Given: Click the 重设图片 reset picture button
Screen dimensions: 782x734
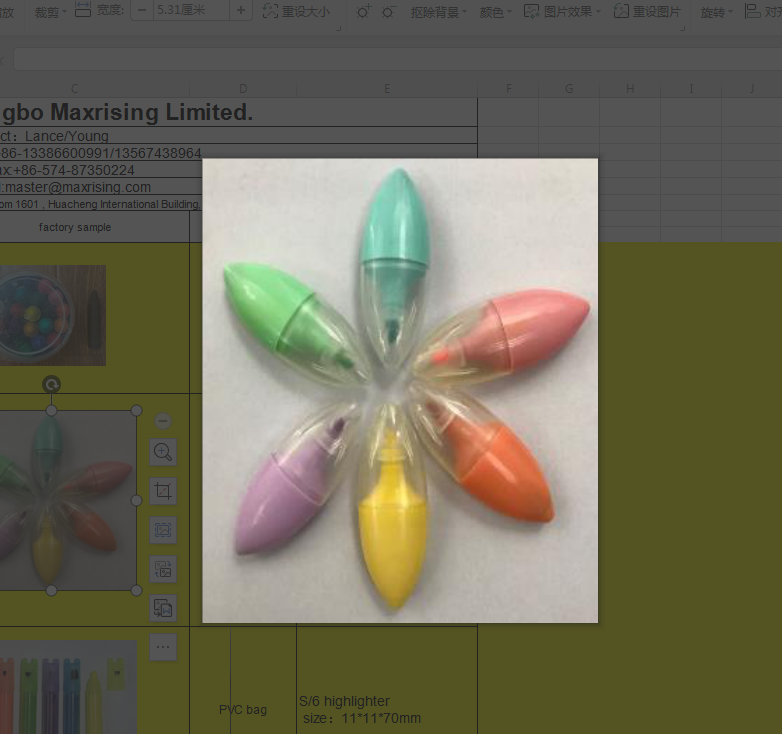Looking at the screenshot, I should 647,11.
